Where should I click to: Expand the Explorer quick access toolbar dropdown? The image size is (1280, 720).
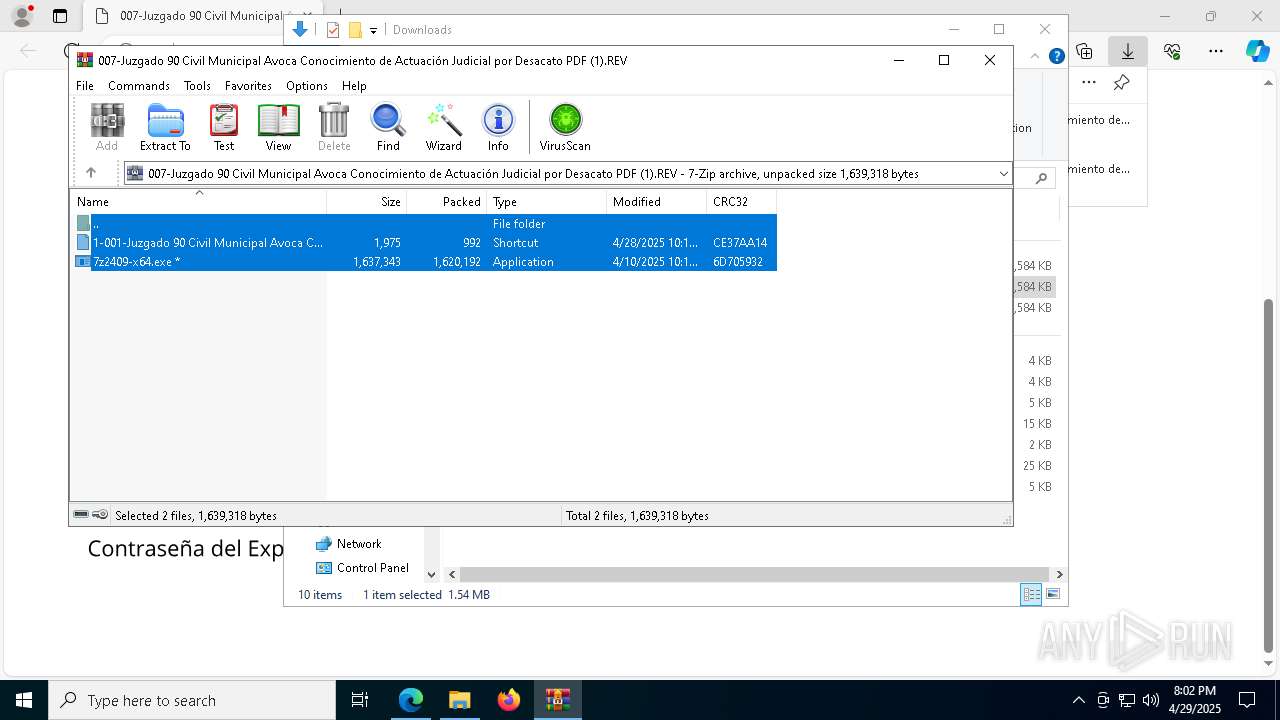(x=373, y=30)
